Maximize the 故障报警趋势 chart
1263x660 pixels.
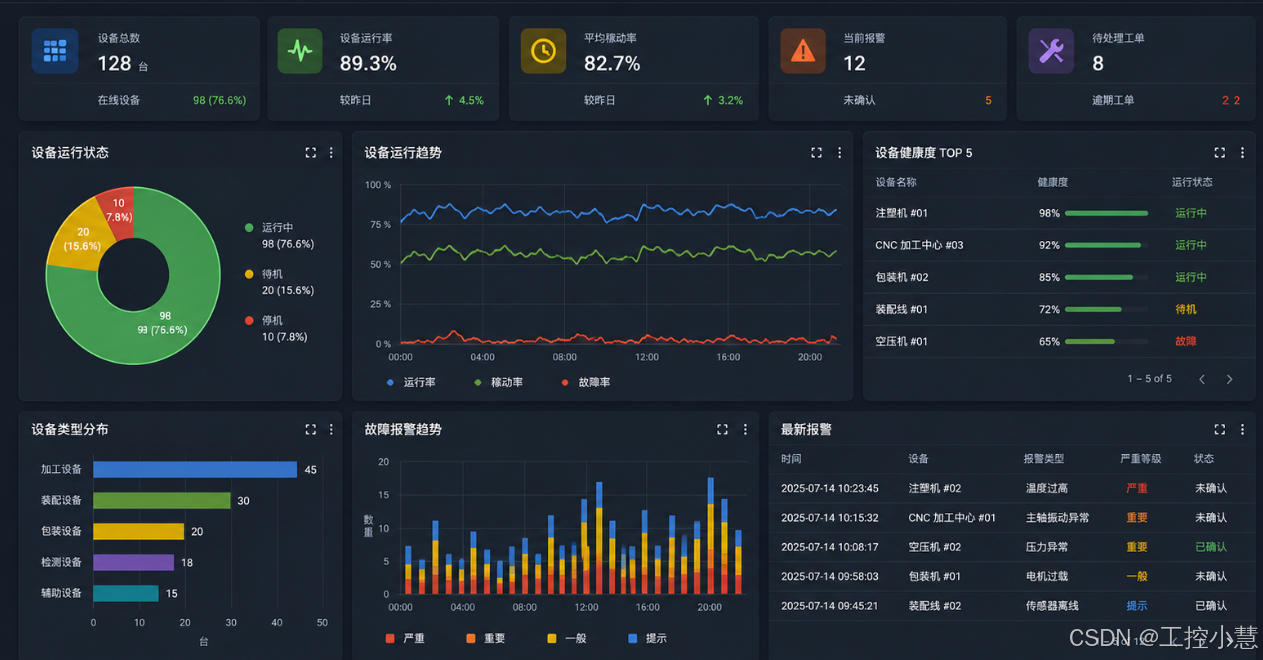coord(722,429)
